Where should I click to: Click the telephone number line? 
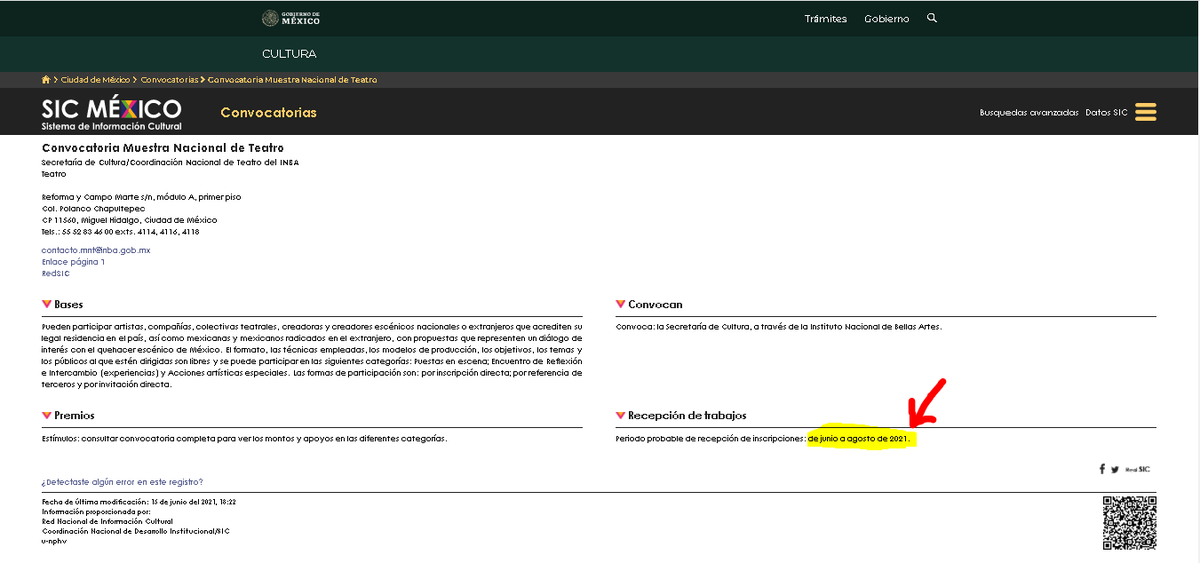pyautogui.click(x=120, y=231)
